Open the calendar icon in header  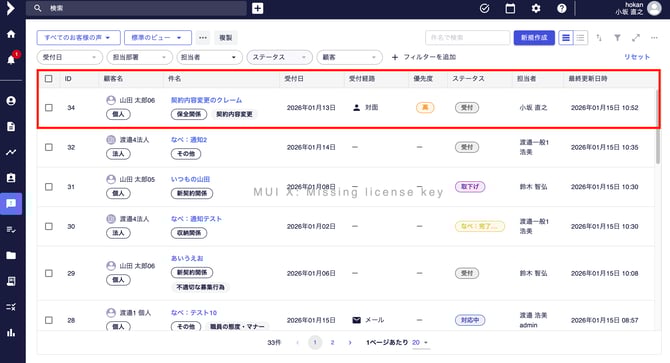510,8
